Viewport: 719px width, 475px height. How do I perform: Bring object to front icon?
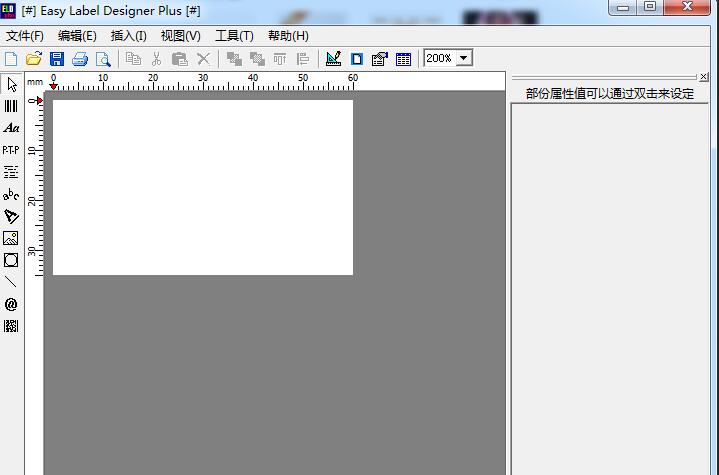[x=234, y=59]
